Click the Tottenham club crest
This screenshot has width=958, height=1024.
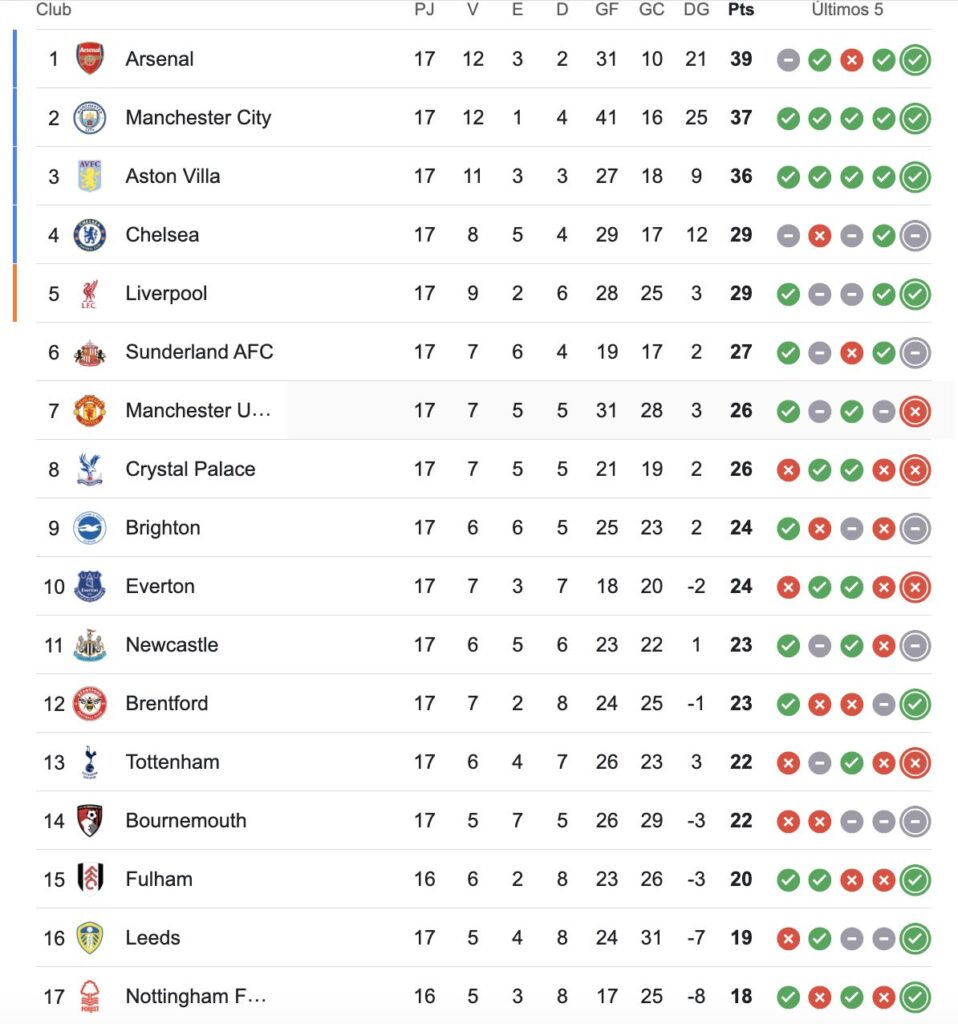pyautogui.click(x=90, y=762)
